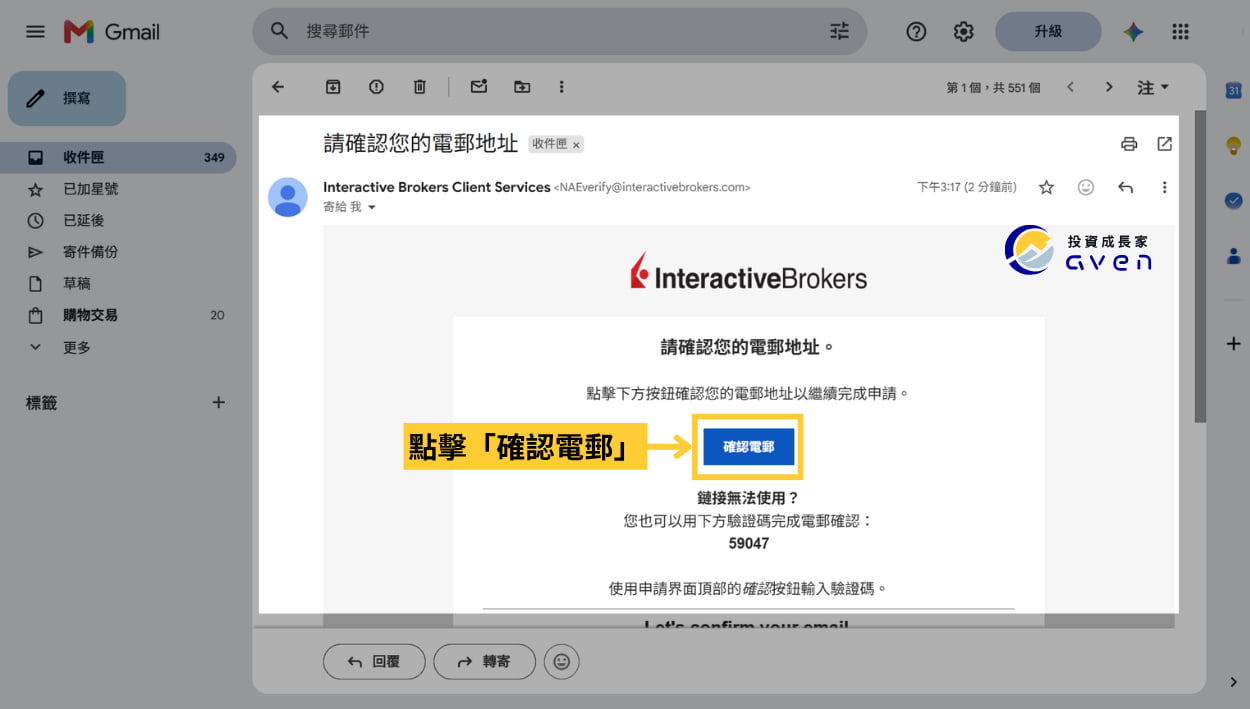Remove the 收件匣 label from email
This screenshot has width=1250, height=709.
[576, 145]
